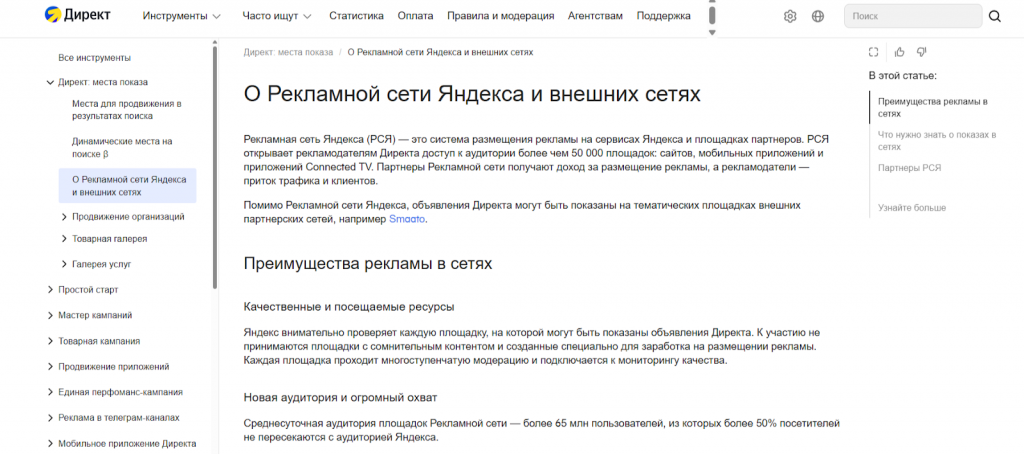This screenshot has width=1024, height=454.
Task: Click the Новая аудитория и огромный охват subheading
Action: (x=340, y=397)
